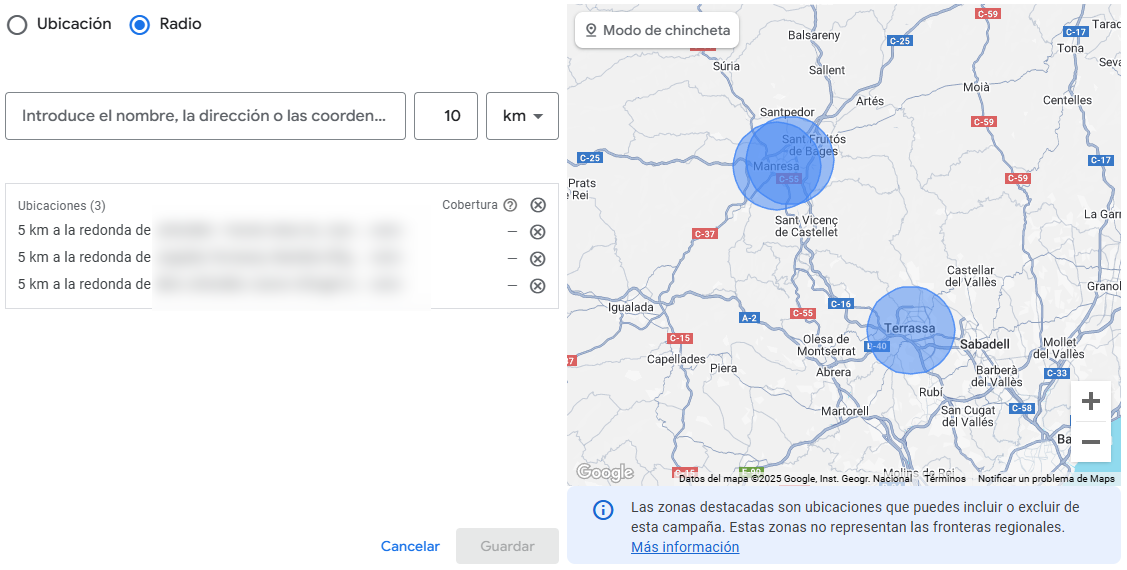Screen dimensions: 1127x570
Task: Remove the second 5 km location entry
Action: [x=538, y=259]
